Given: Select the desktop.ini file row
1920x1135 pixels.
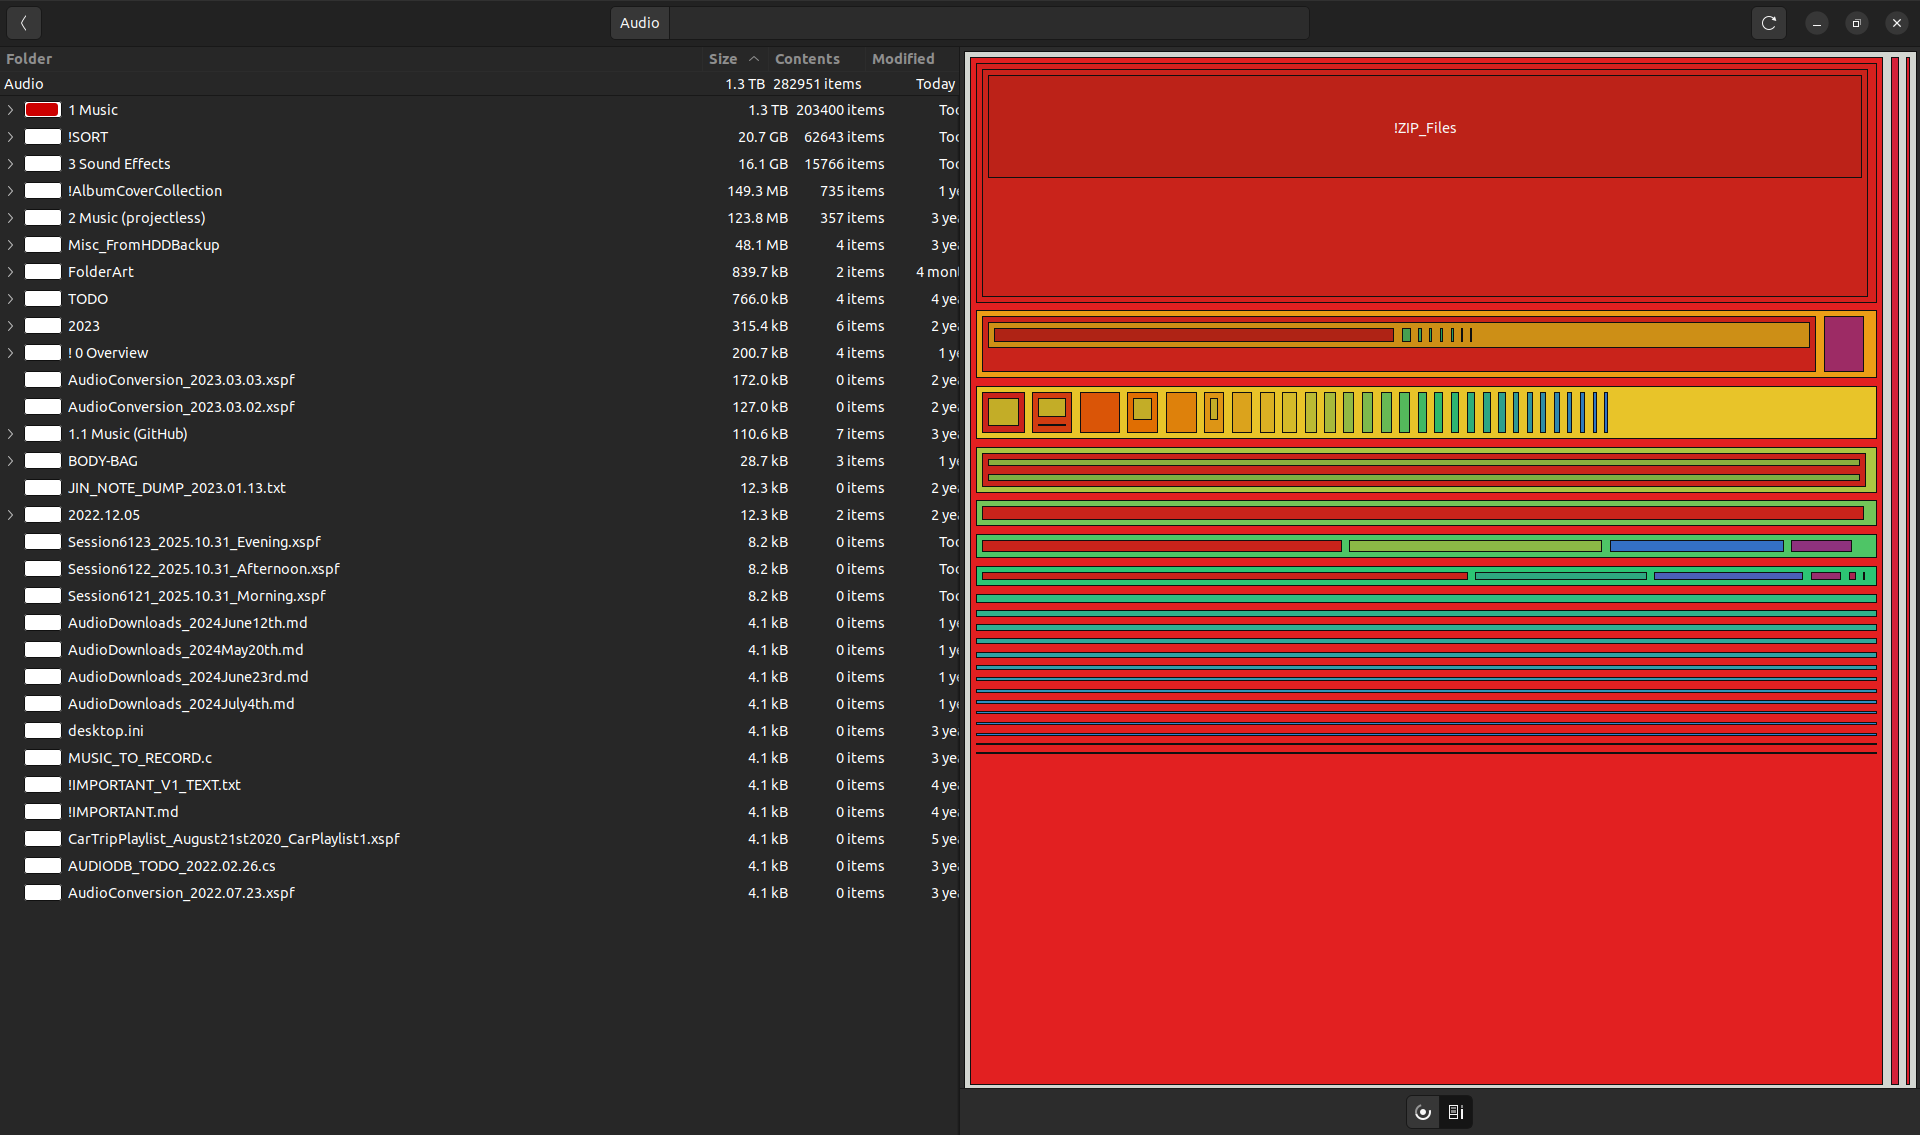Looking at the screenshot, I should click(x=106, y=731).
